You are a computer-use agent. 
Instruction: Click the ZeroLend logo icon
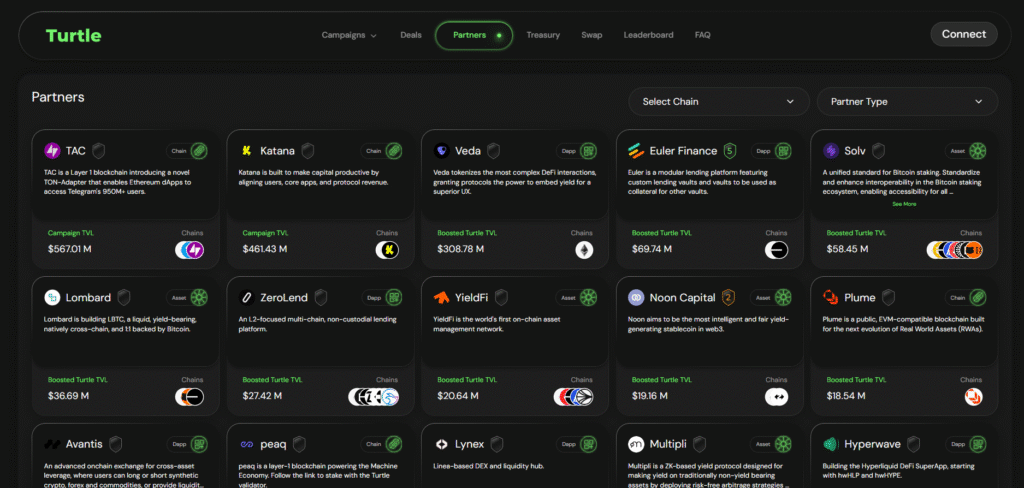click(247, 298)
